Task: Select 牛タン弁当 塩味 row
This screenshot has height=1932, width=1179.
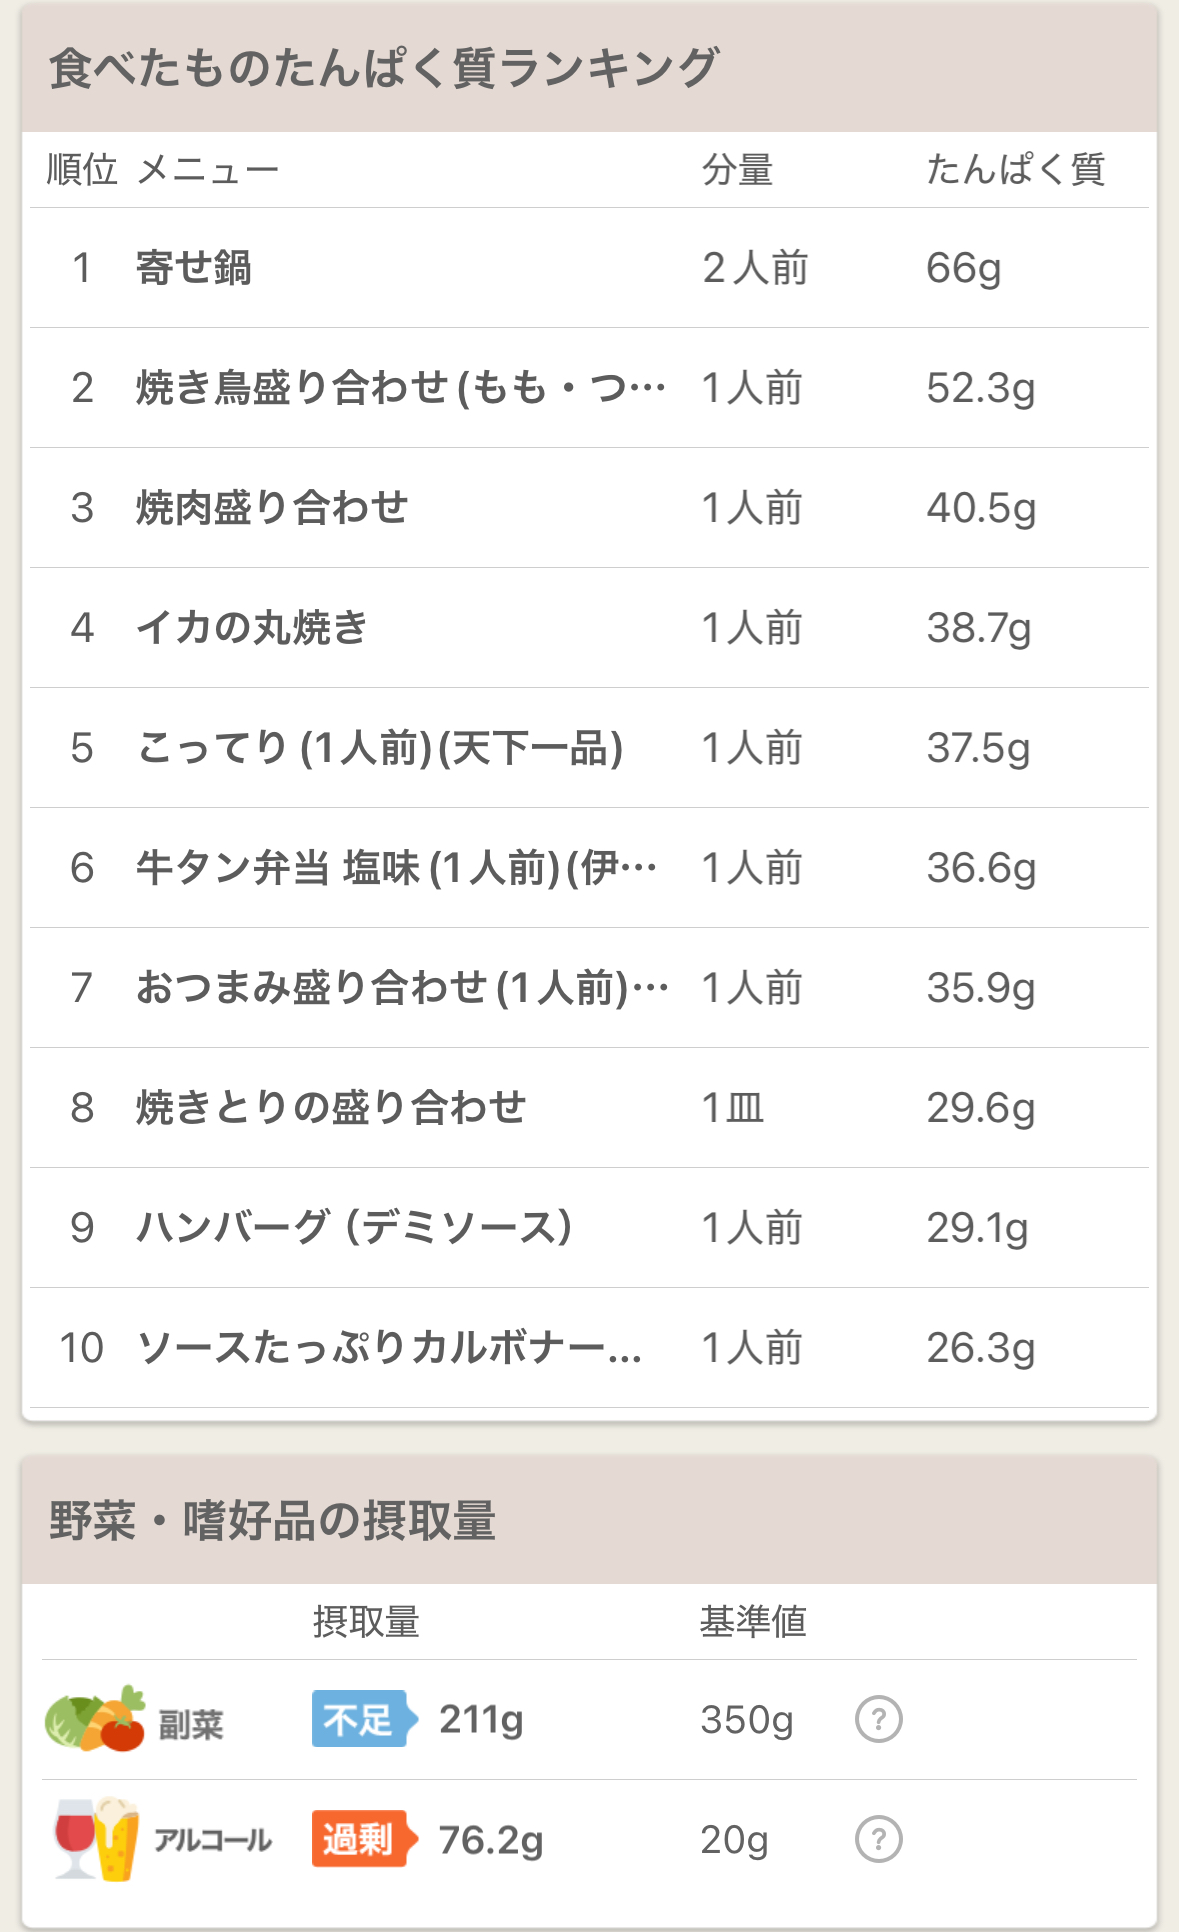Action: pyautogui.click(x=589, y=868)
